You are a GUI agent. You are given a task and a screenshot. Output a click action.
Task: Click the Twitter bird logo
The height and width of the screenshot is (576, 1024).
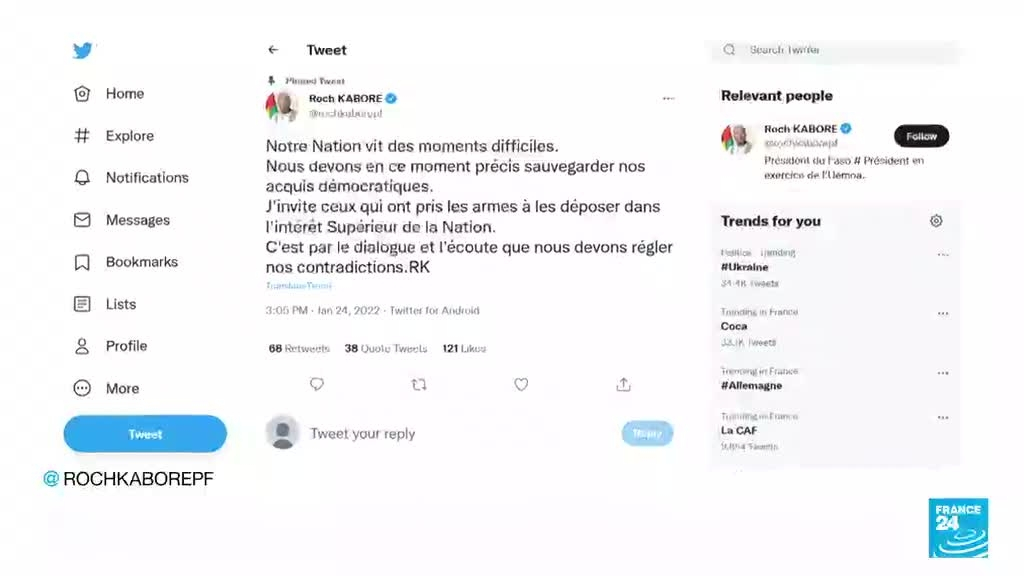tap(83, 50)
